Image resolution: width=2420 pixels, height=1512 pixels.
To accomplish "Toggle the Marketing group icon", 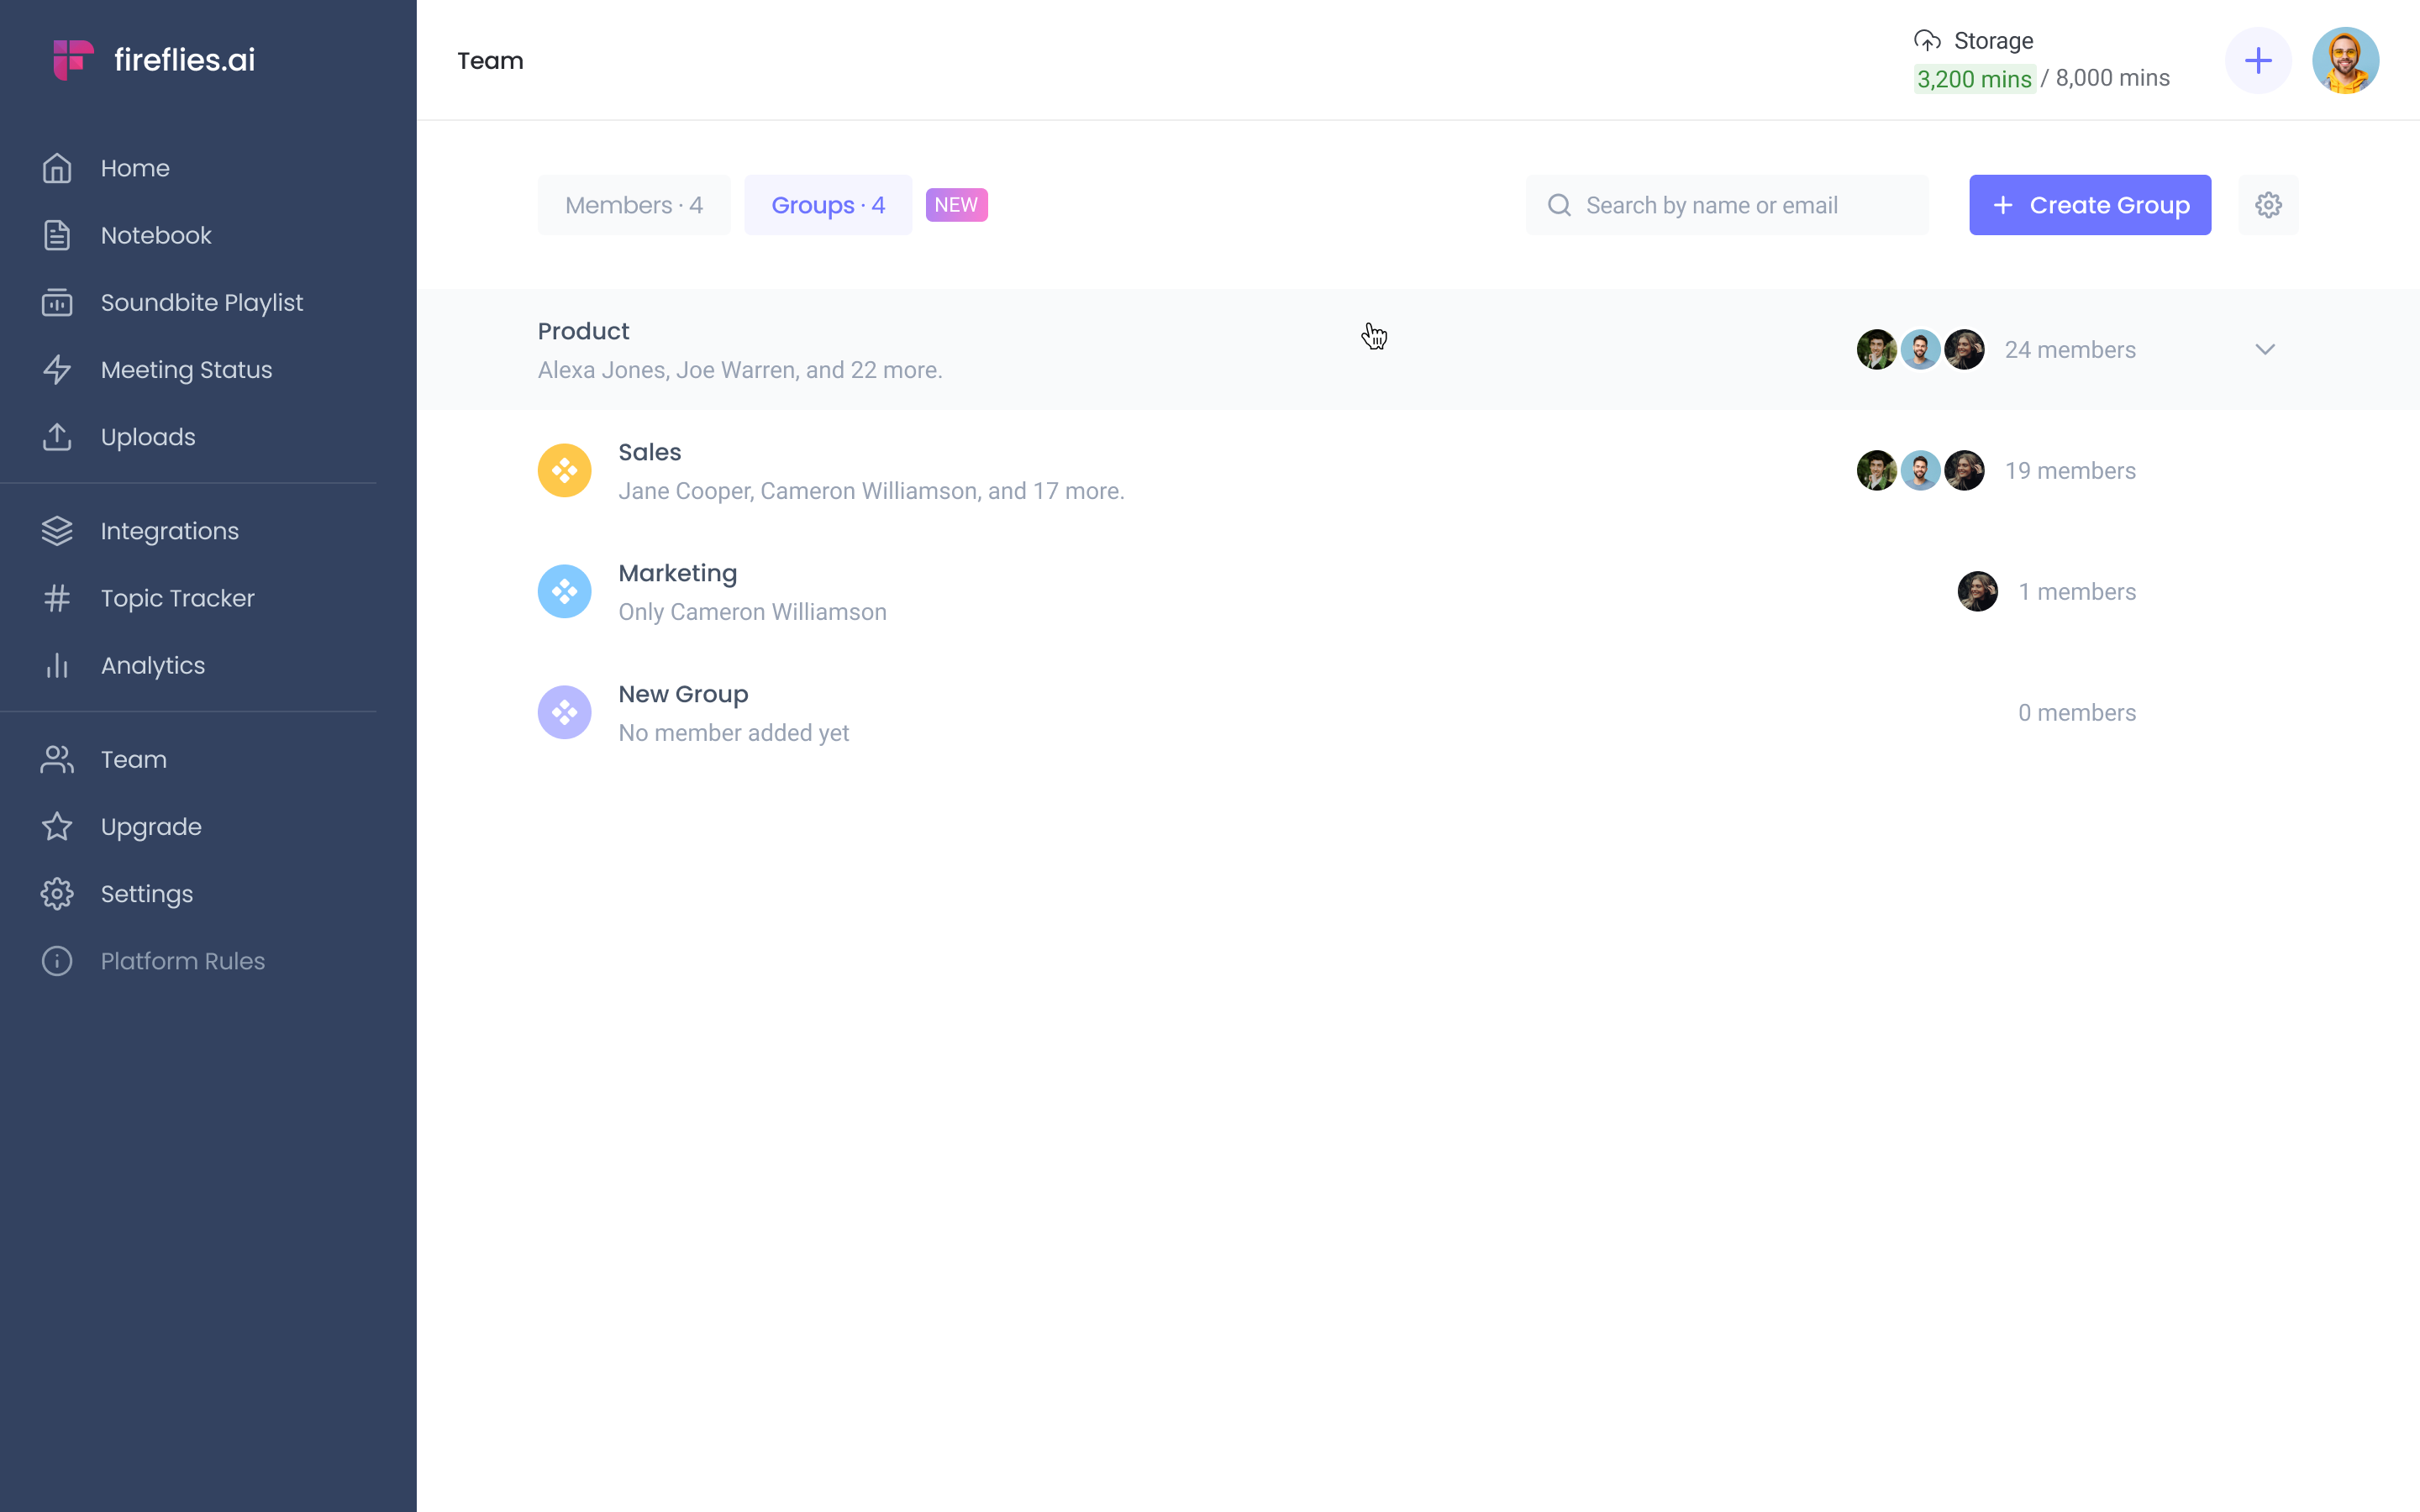I will (563, 591).
